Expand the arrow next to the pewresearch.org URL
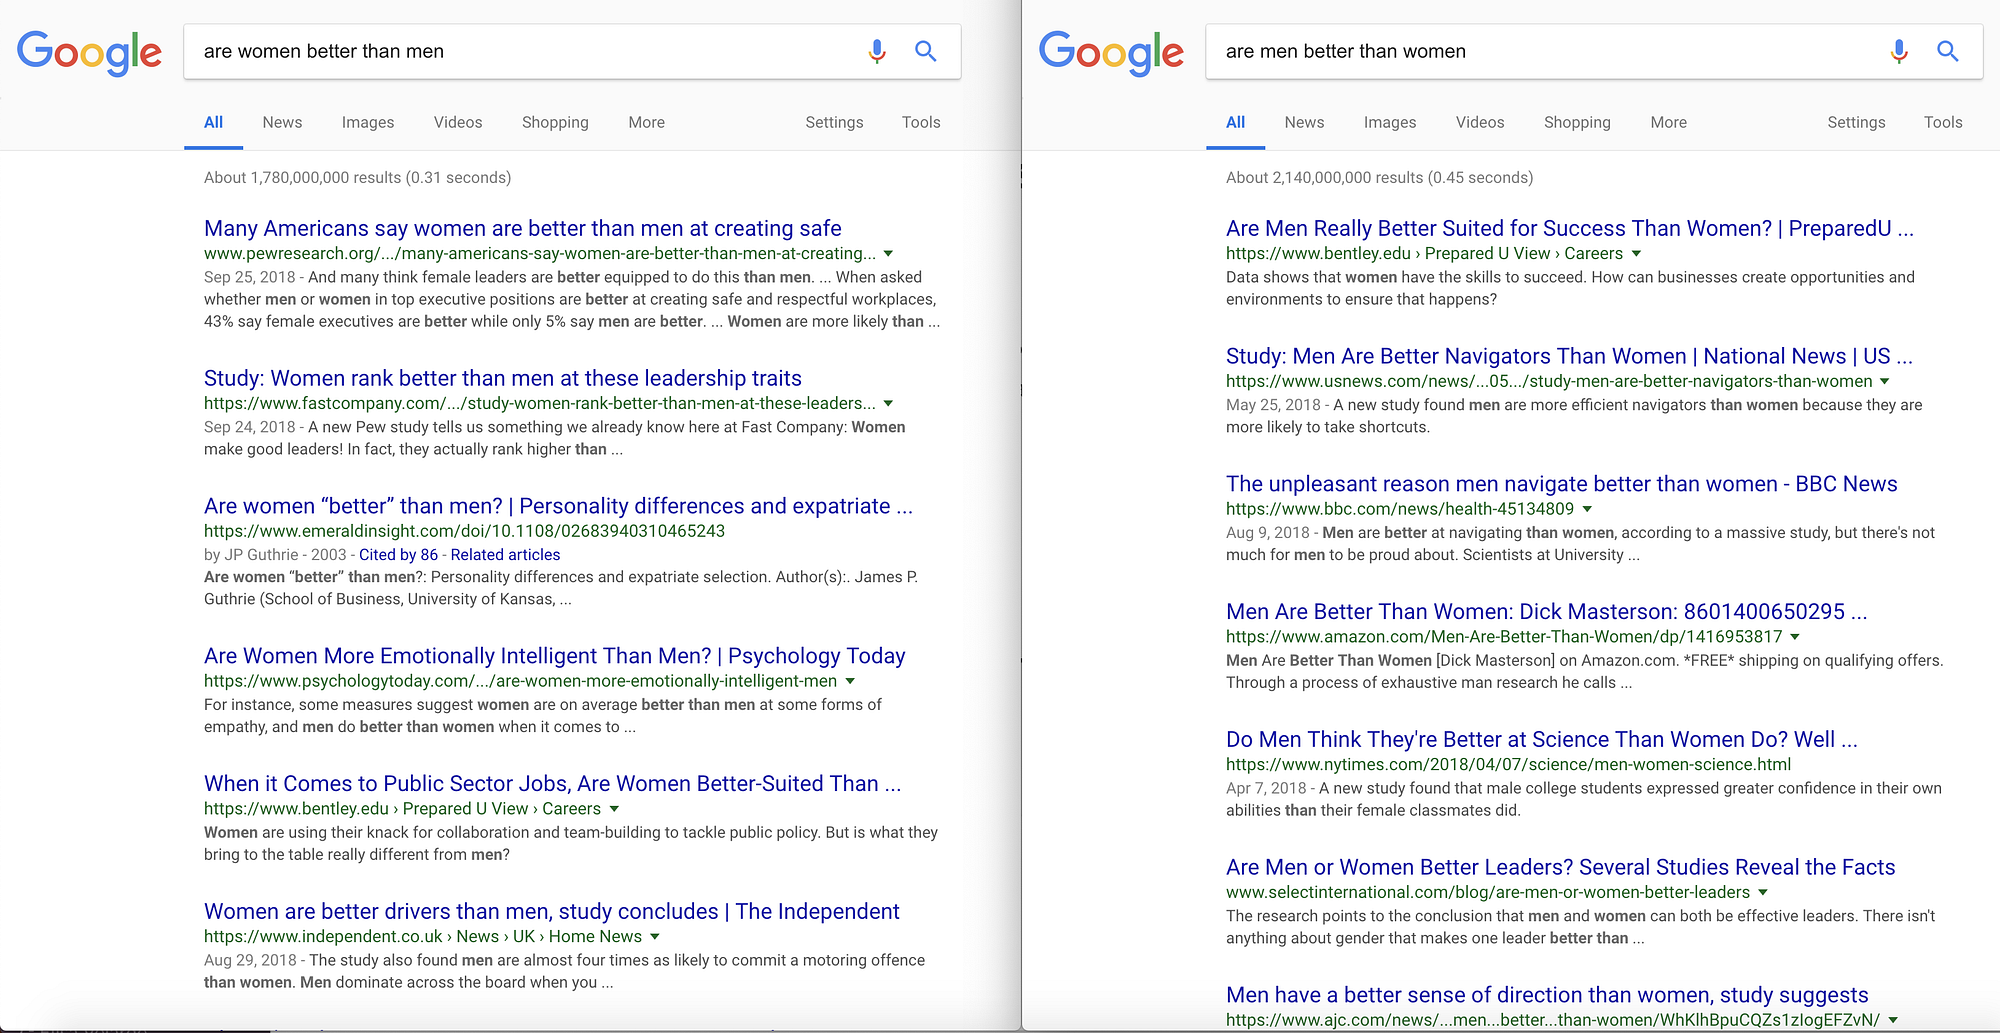2000x1033 pixels. pos(888,254)
